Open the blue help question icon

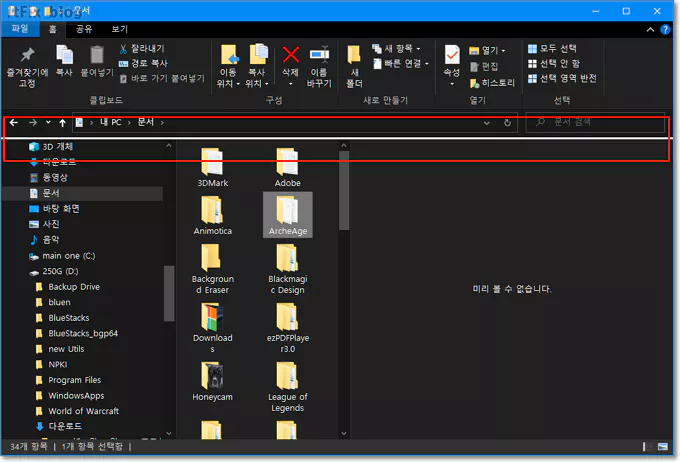point(665,29)
